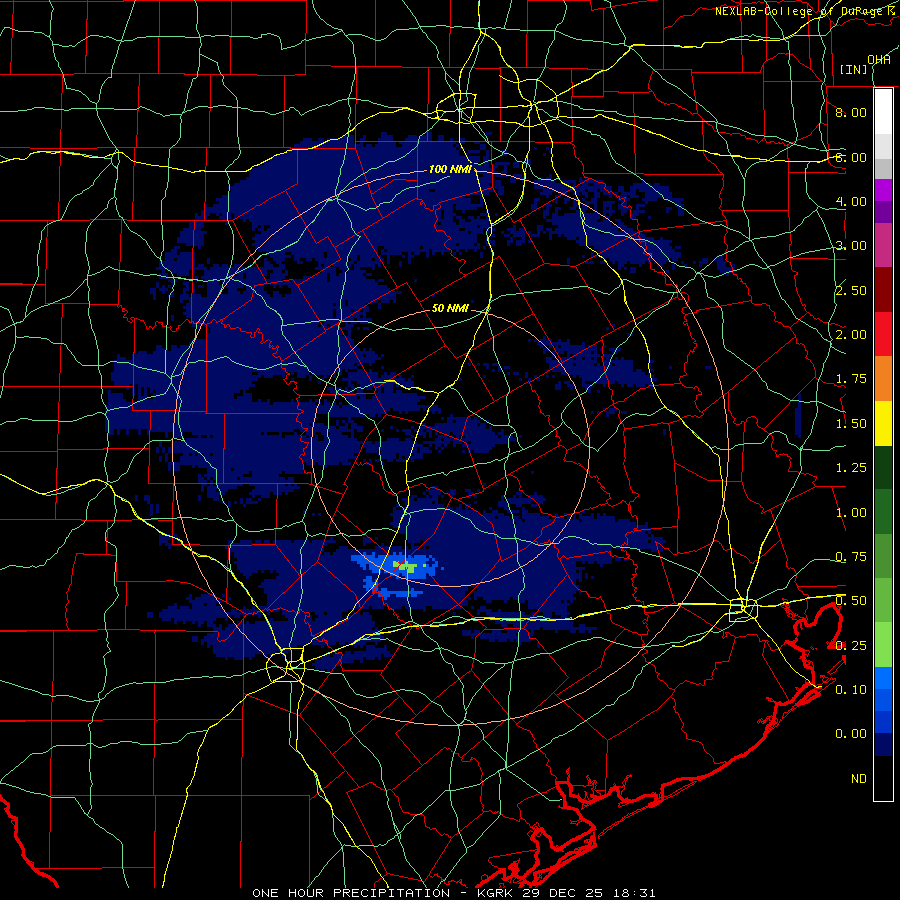
Task: Click the OHA product code label
Action: coord(879,60)
